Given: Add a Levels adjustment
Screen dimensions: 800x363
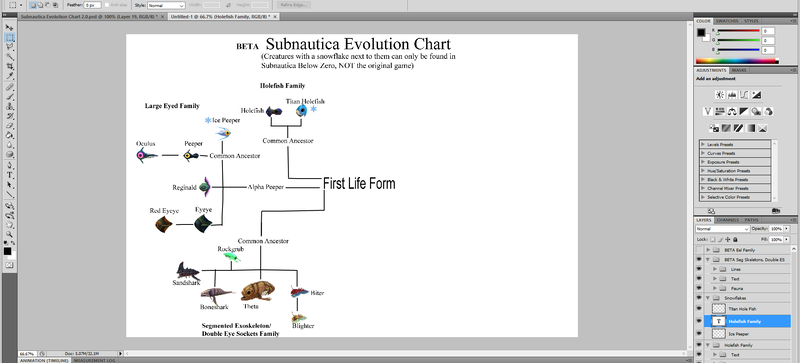Looking at the screenshot, I should [x=732, y=94].
